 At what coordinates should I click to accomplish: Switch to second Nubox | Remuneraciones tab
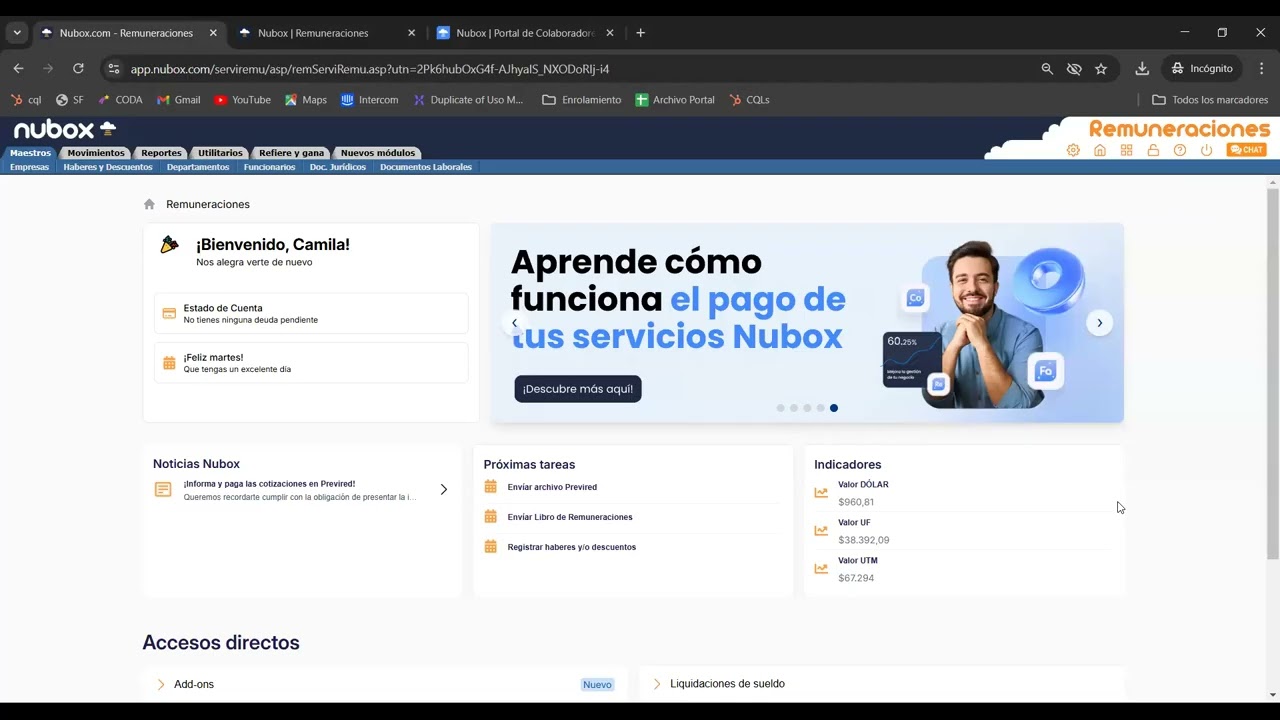click(325, 33)
